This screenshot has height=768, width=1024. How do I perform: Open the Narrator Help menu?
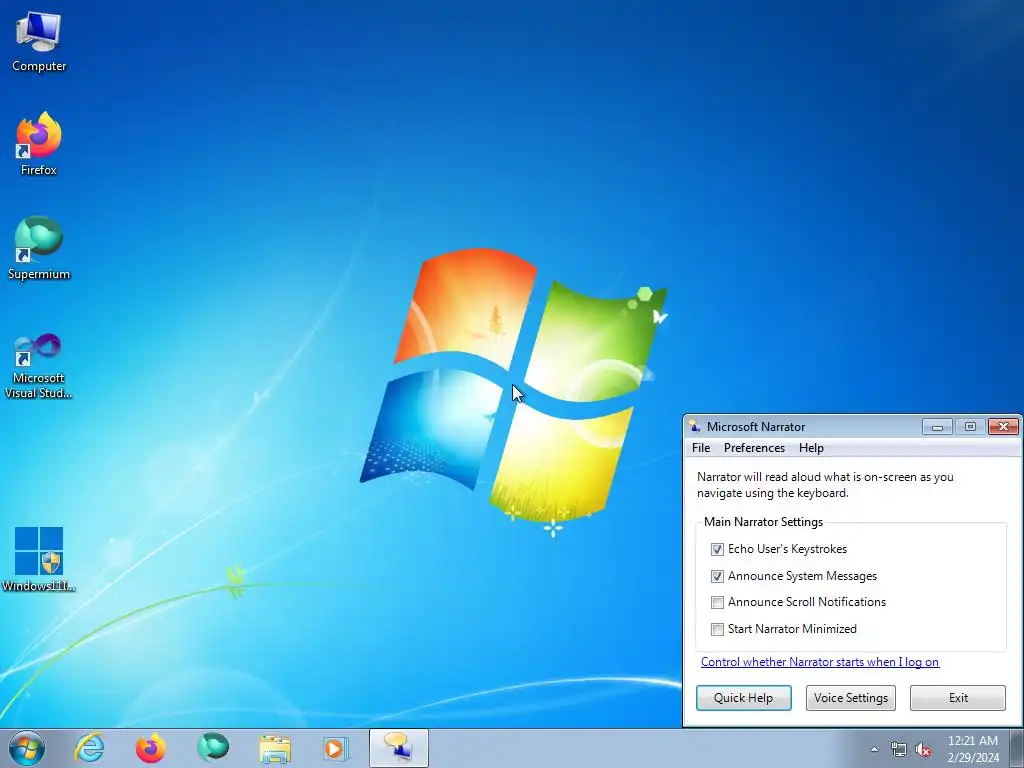pyautogui.click(x=811, y=448)
